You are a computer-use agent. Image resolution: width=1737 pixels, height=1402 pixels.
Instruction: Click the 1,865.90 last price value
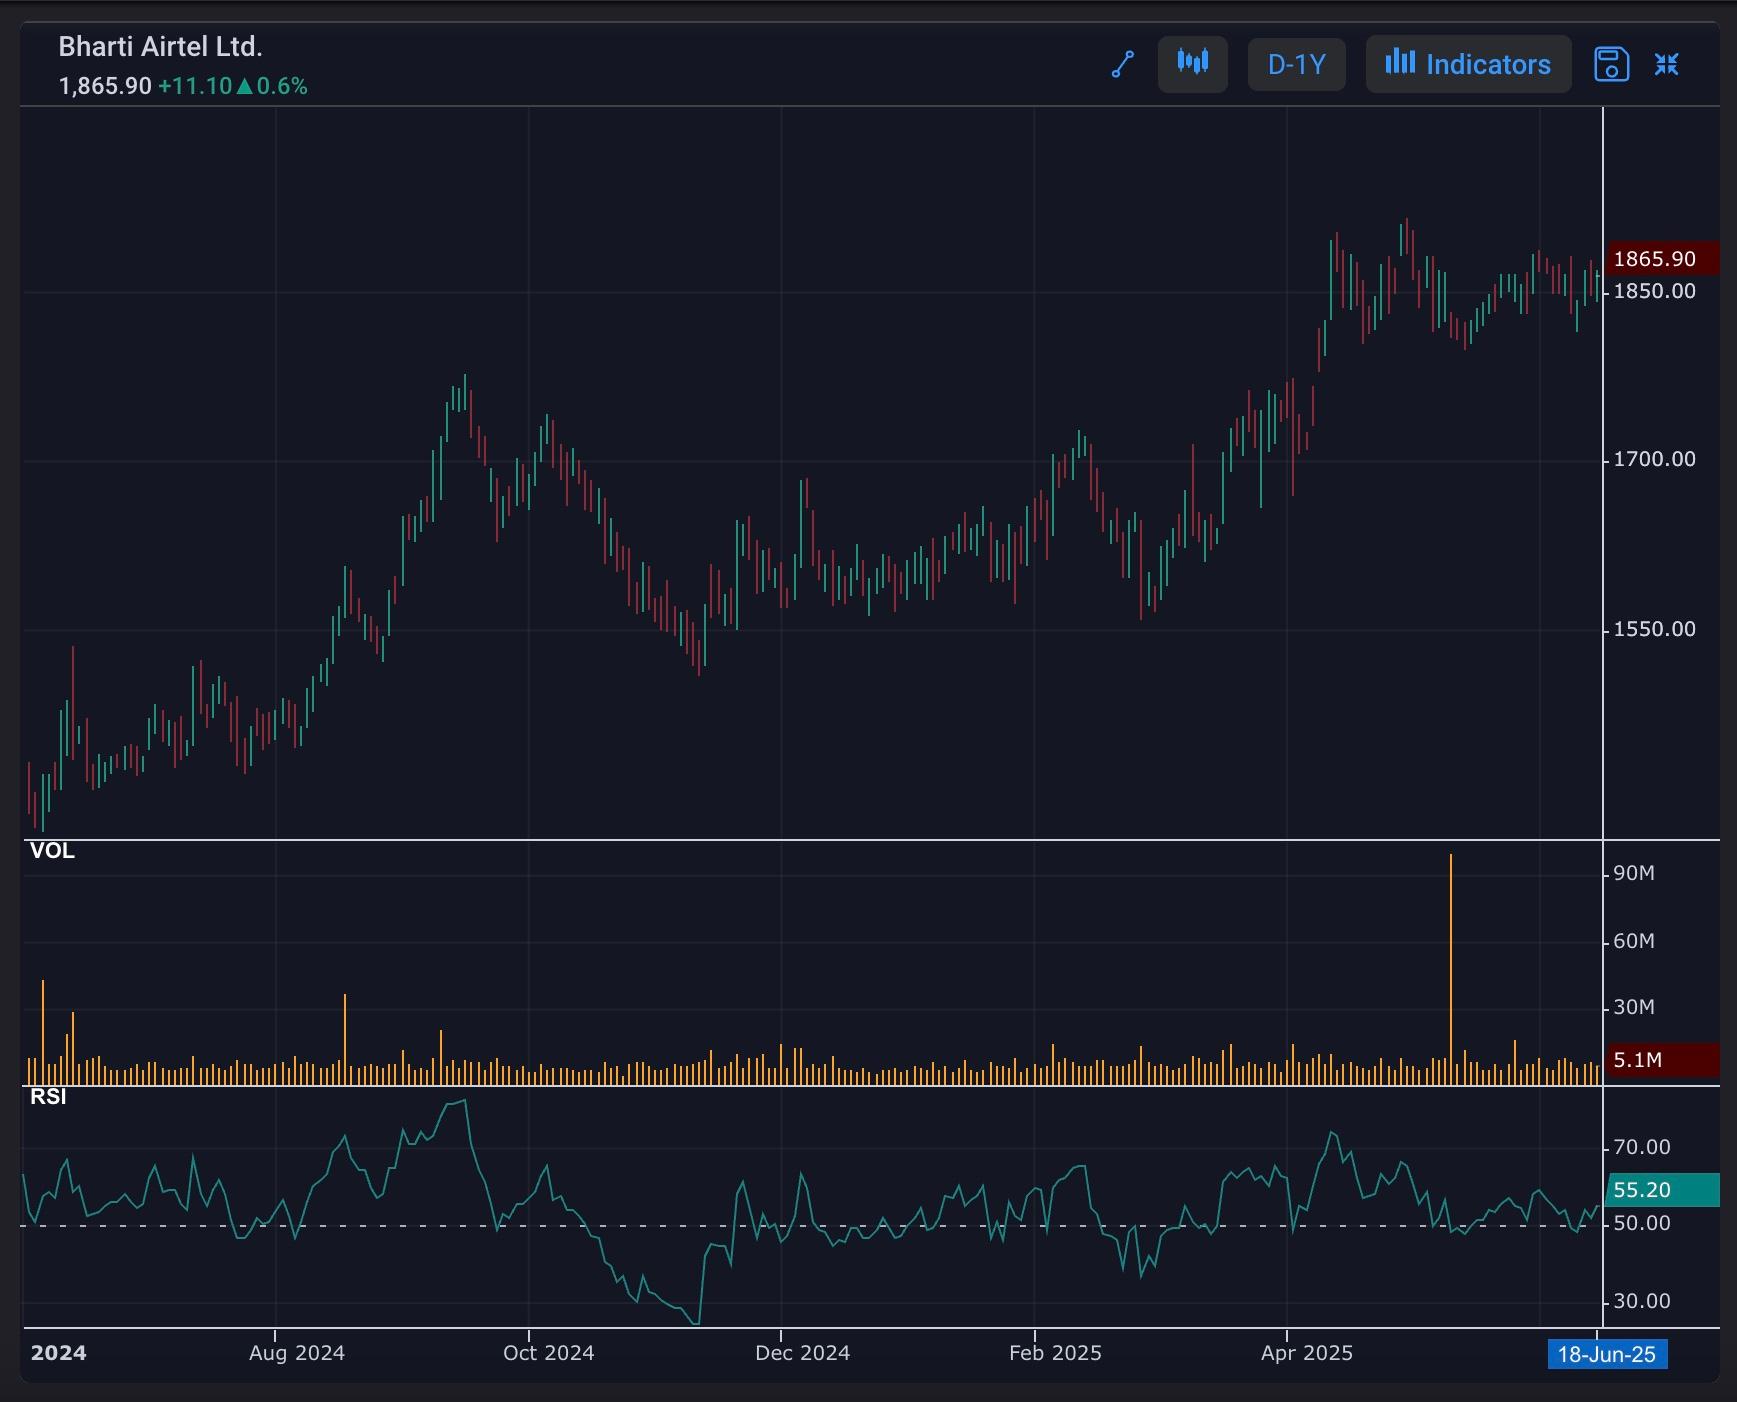pos(105,86)
